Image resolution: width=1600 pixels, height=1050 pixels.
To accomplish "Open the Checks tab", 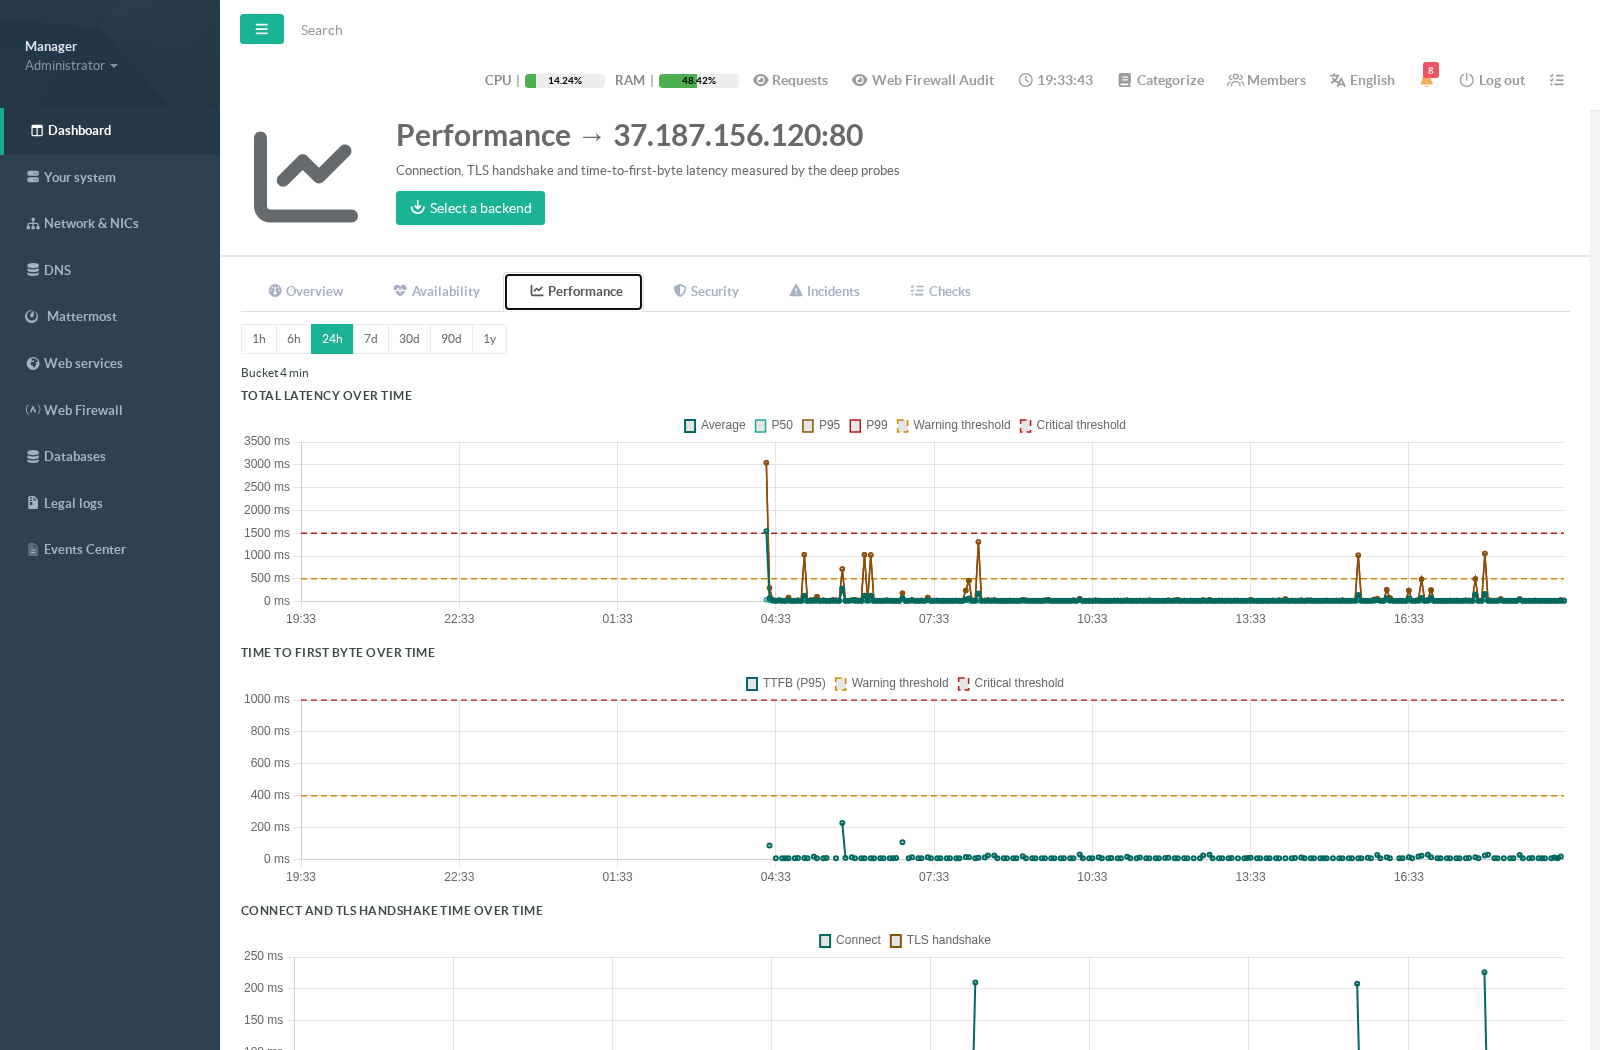I will [940, 291].
